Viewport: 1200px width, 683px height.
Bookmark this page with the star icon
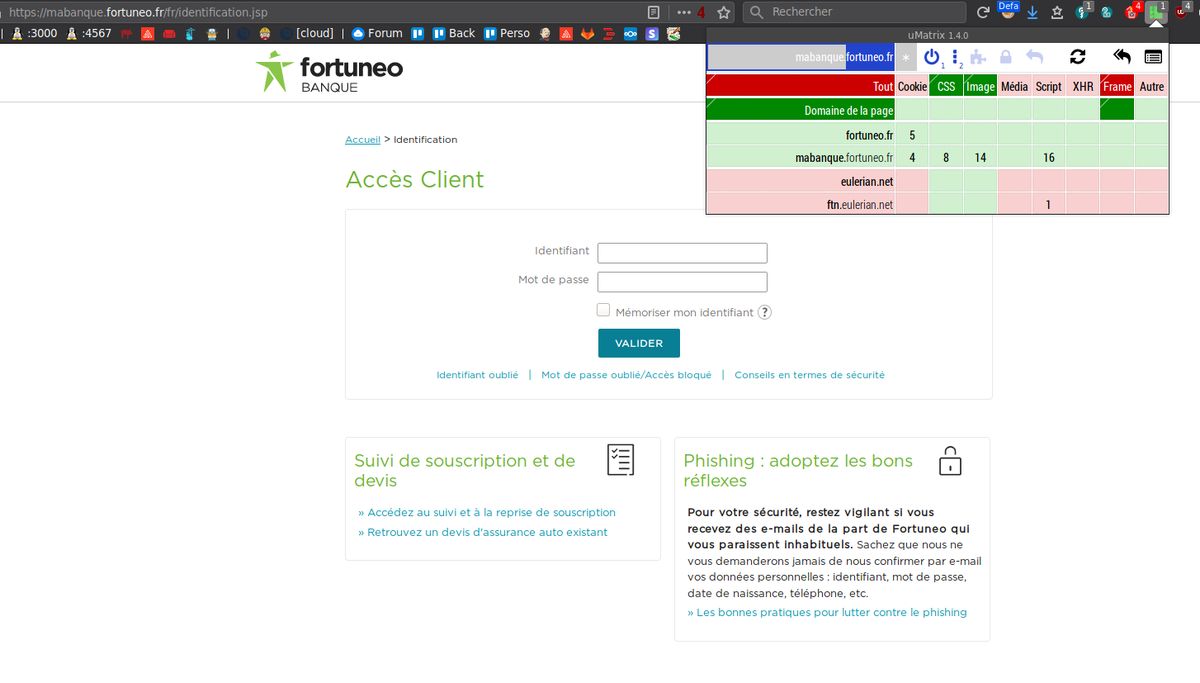pos(724,12)
